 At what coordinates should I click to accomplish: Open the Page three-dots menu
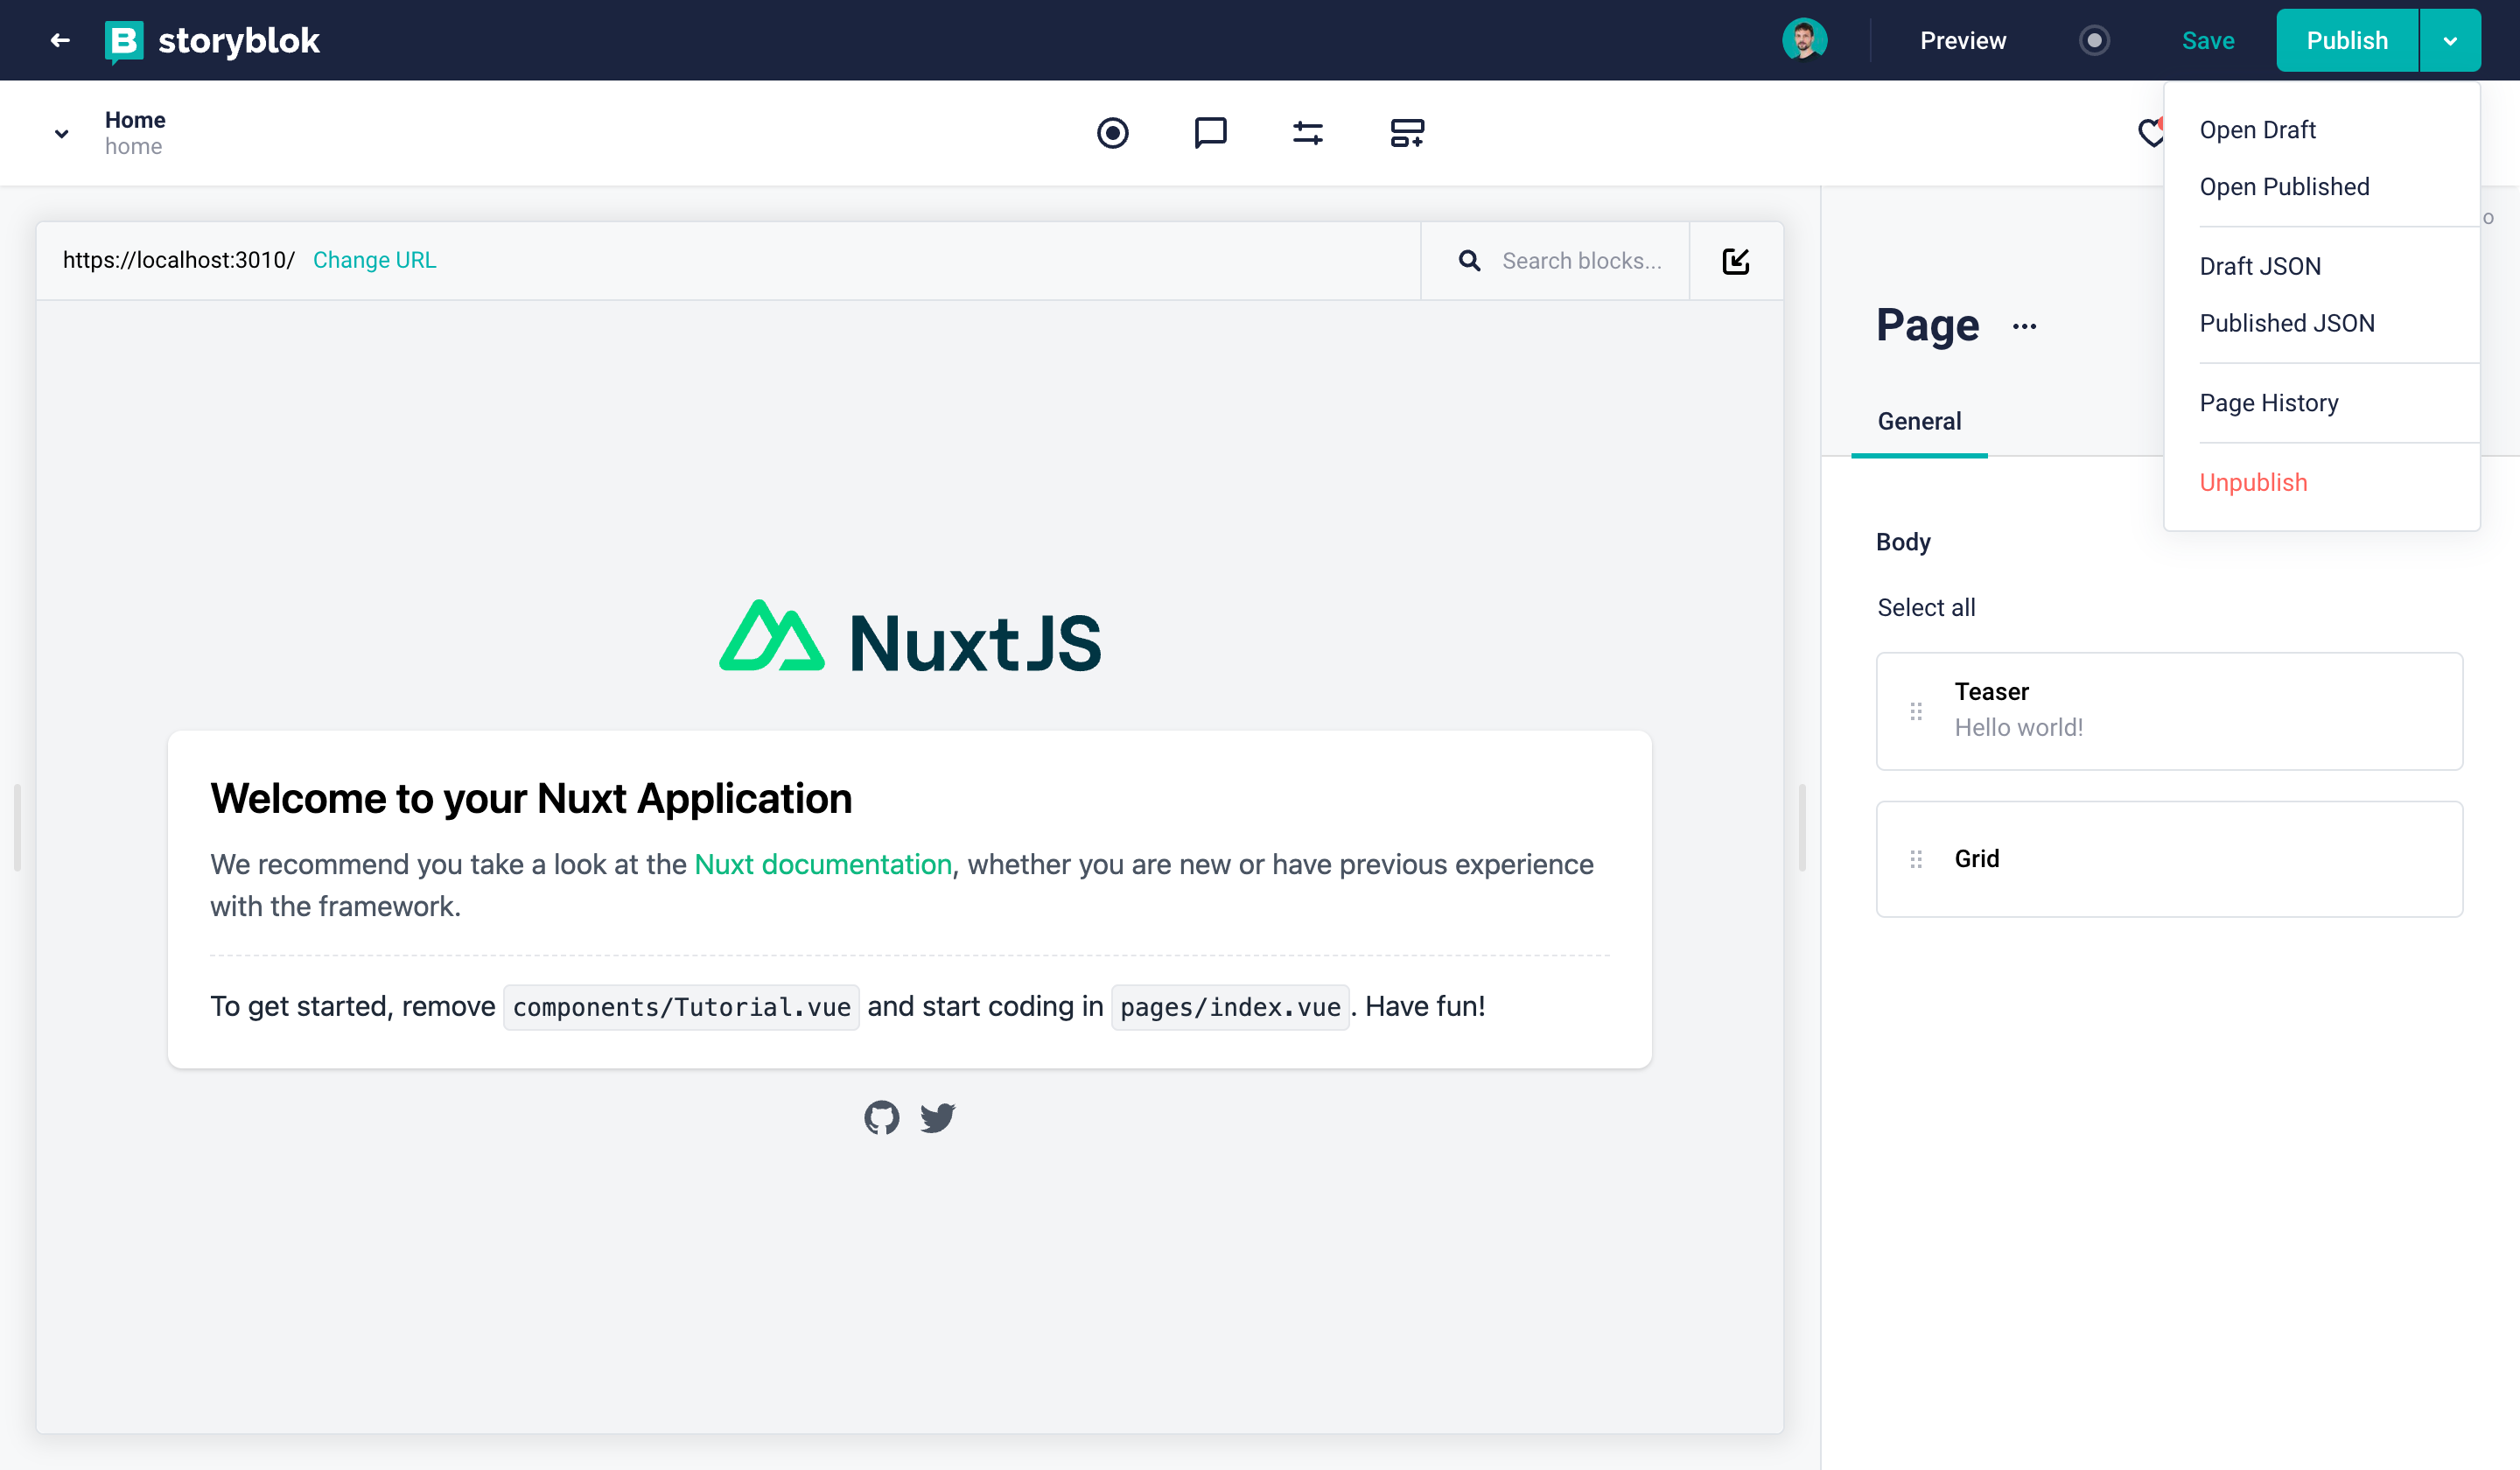[2025, 326]
